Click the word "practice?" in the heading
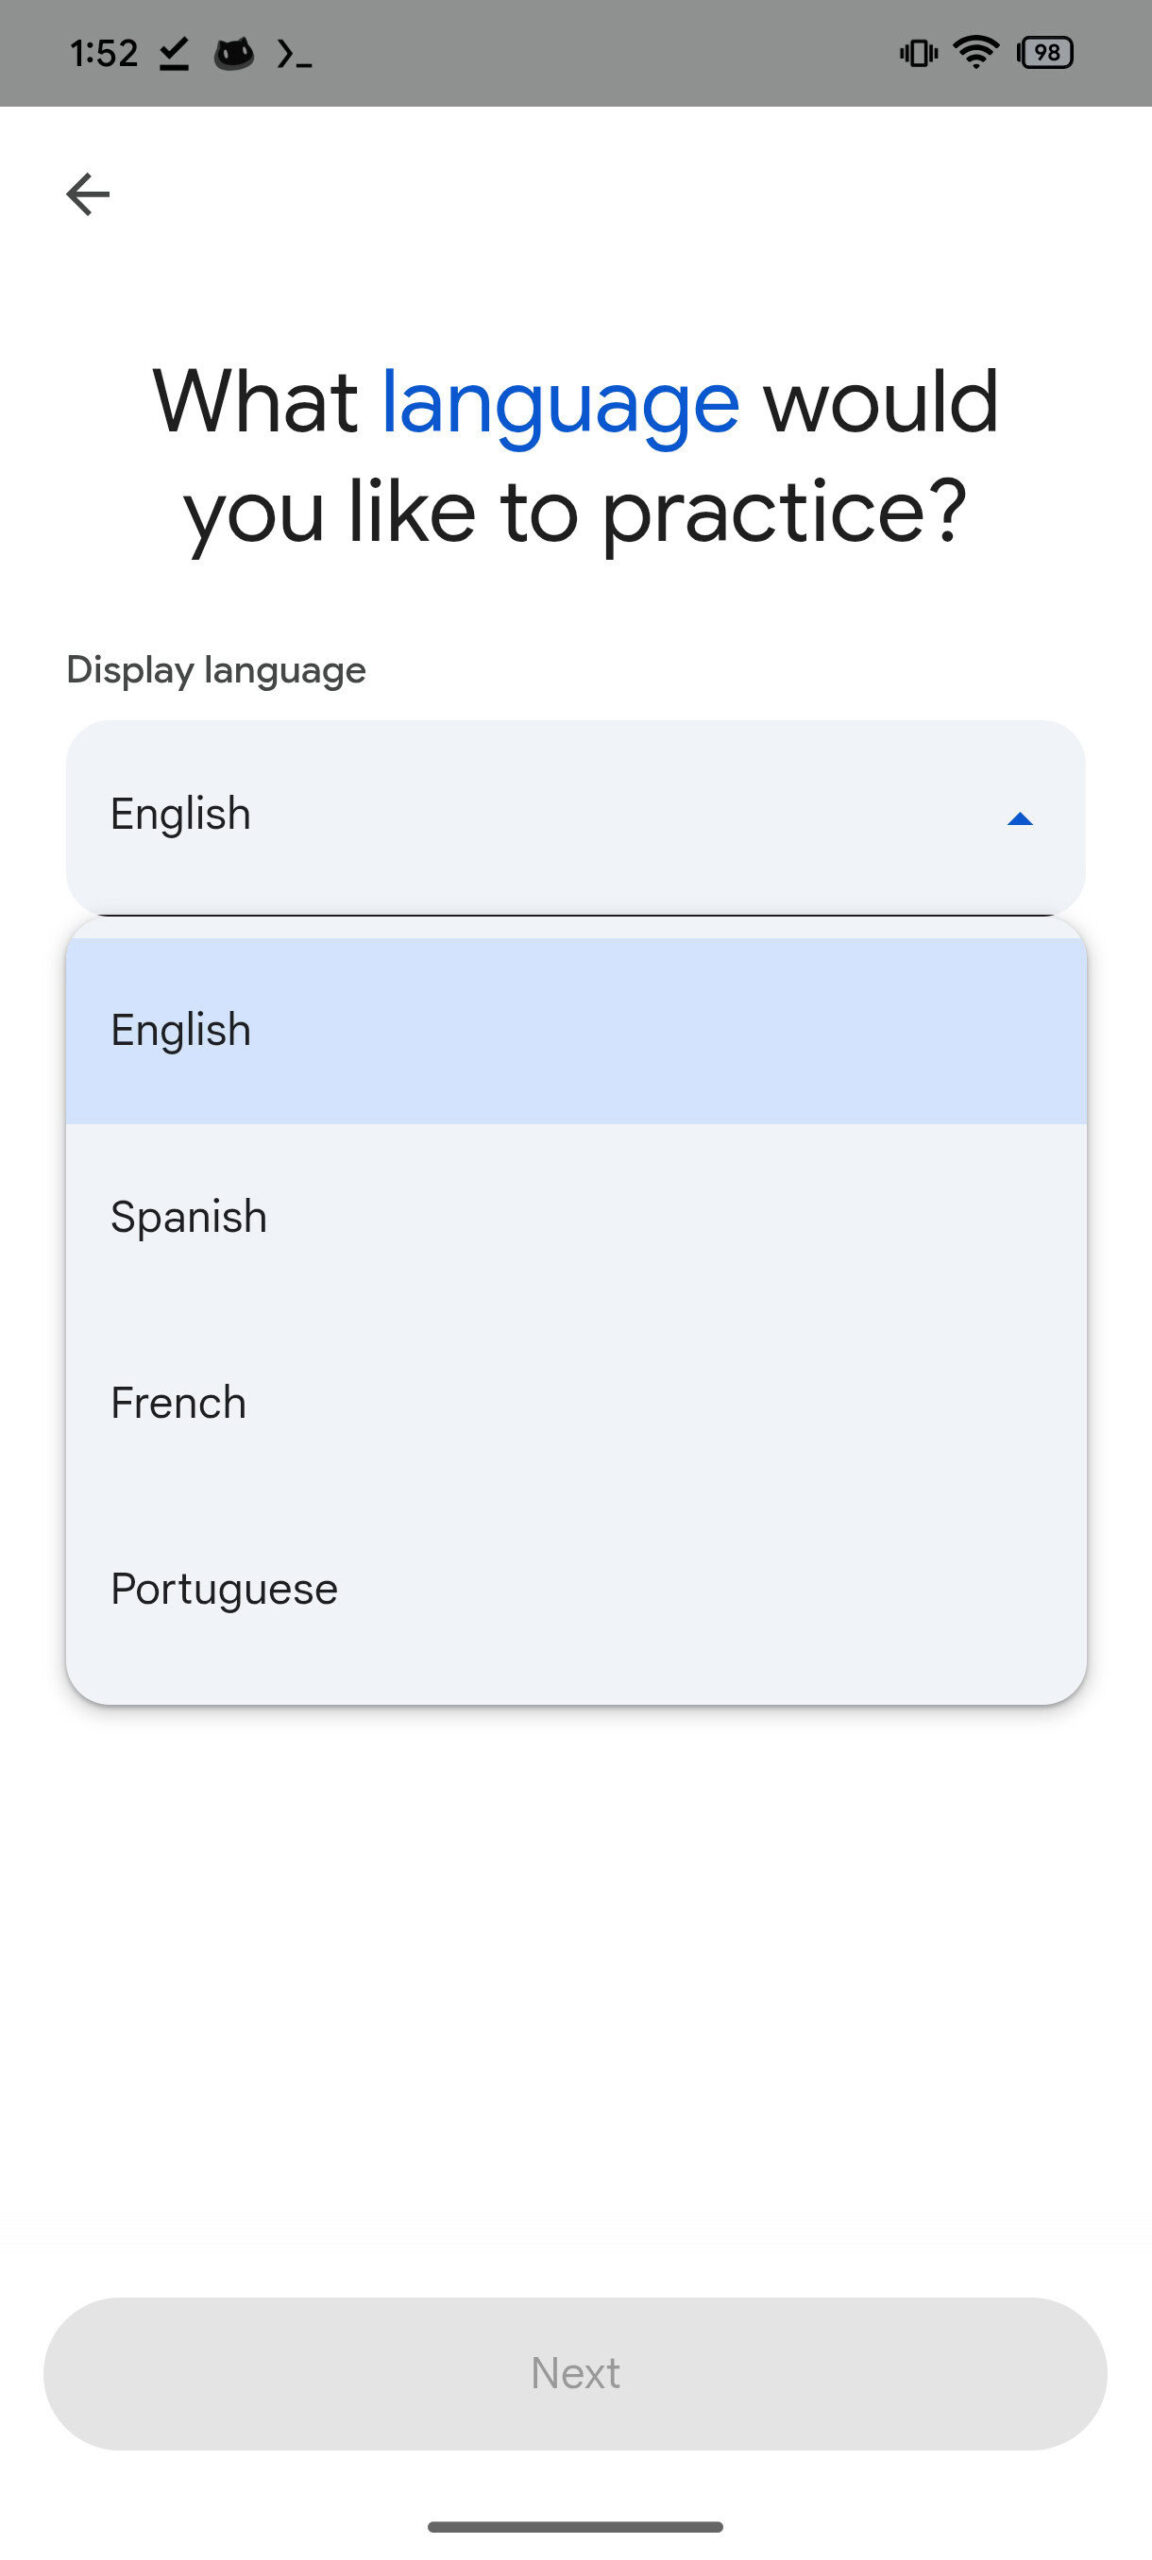Image resolution: width=1152 pixels, height=2560 pixels. [784, 512]
